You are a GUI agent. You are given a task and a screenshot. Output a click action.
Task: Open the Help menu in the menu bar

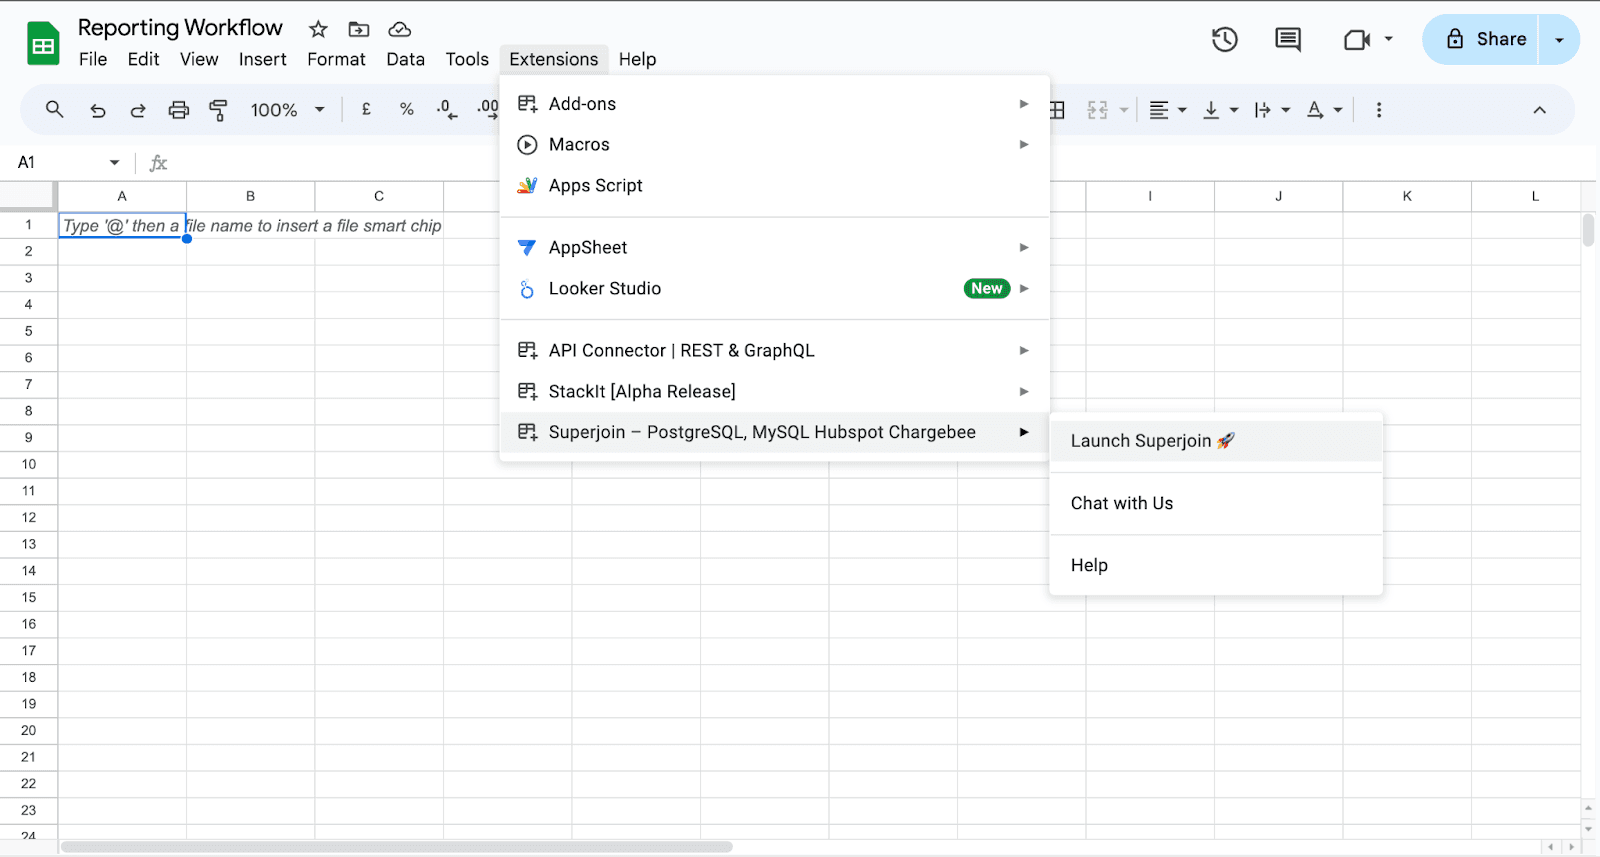point(637,59)
